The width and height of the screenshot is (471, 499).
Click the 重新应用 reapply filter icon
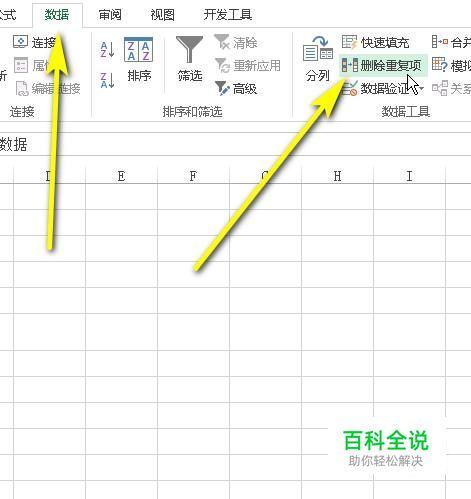(222, 65)
